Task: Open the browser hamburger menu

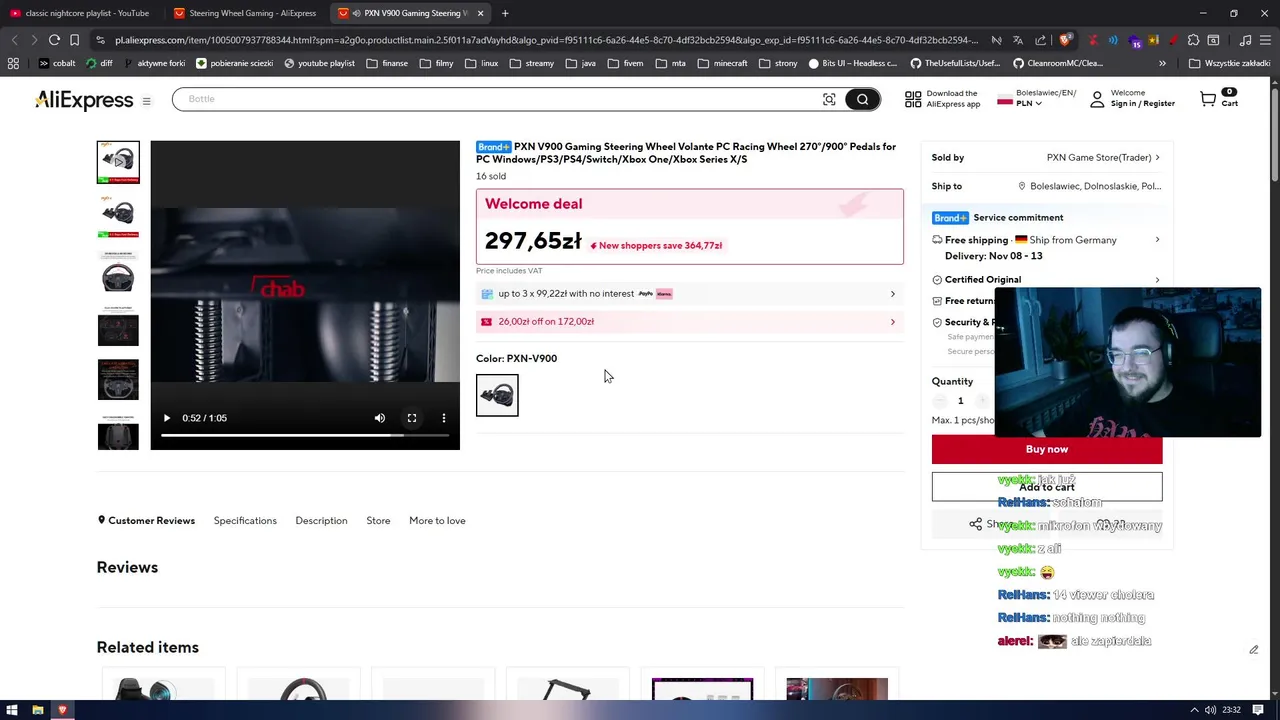Action: tap(1266, 40)
